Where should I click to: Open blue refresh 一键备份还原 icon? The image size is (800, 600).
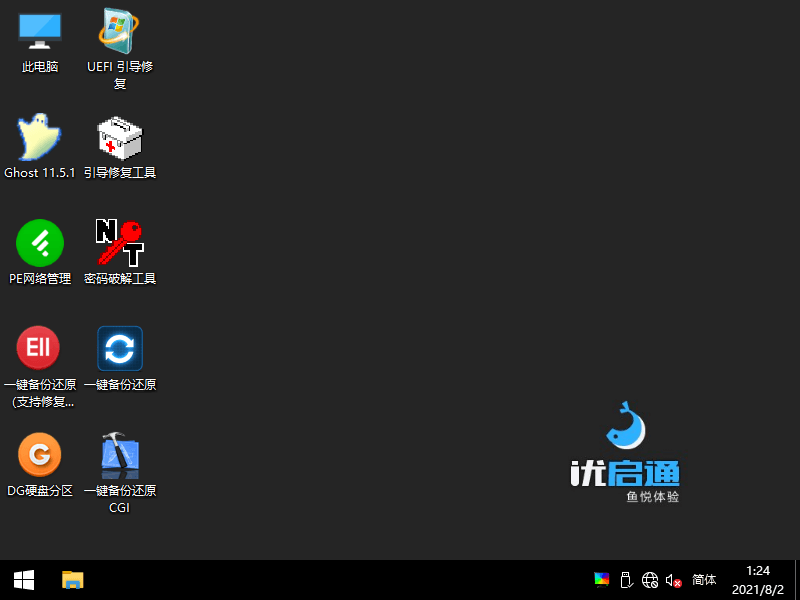[x=120, y=348]
